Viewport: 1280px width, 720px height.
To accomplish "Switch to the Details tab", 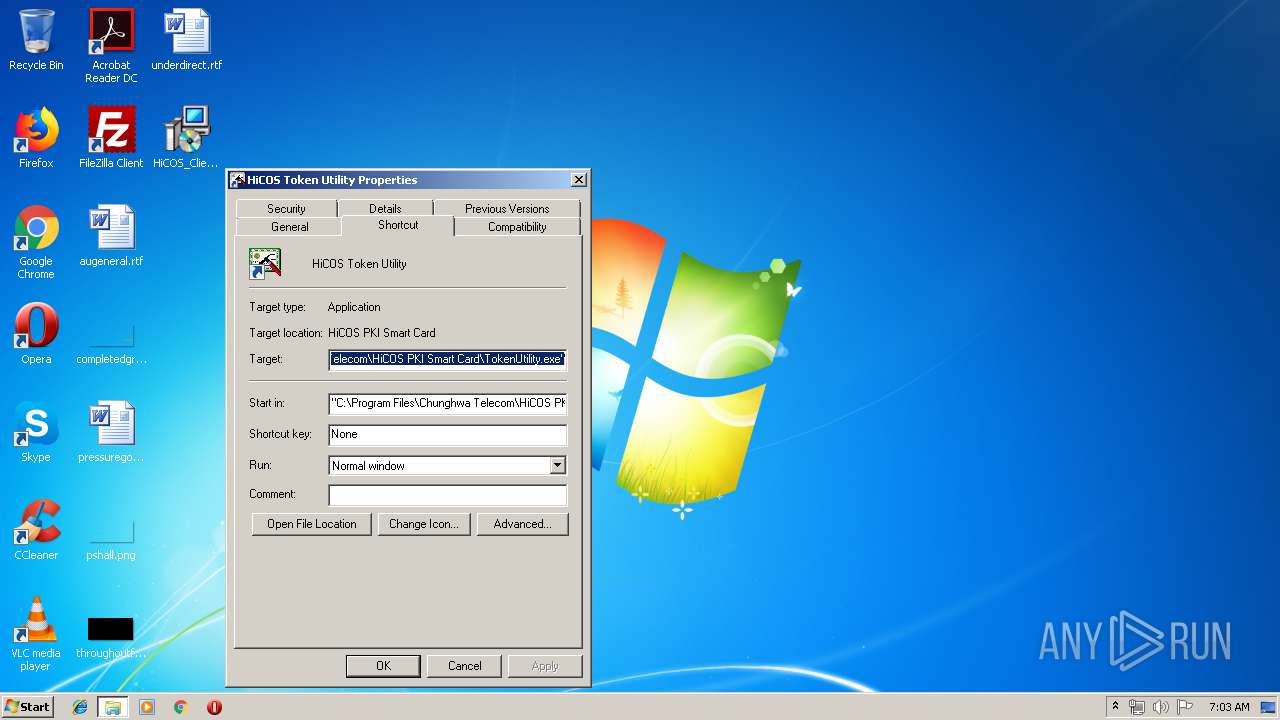I will tap(385, 208).
